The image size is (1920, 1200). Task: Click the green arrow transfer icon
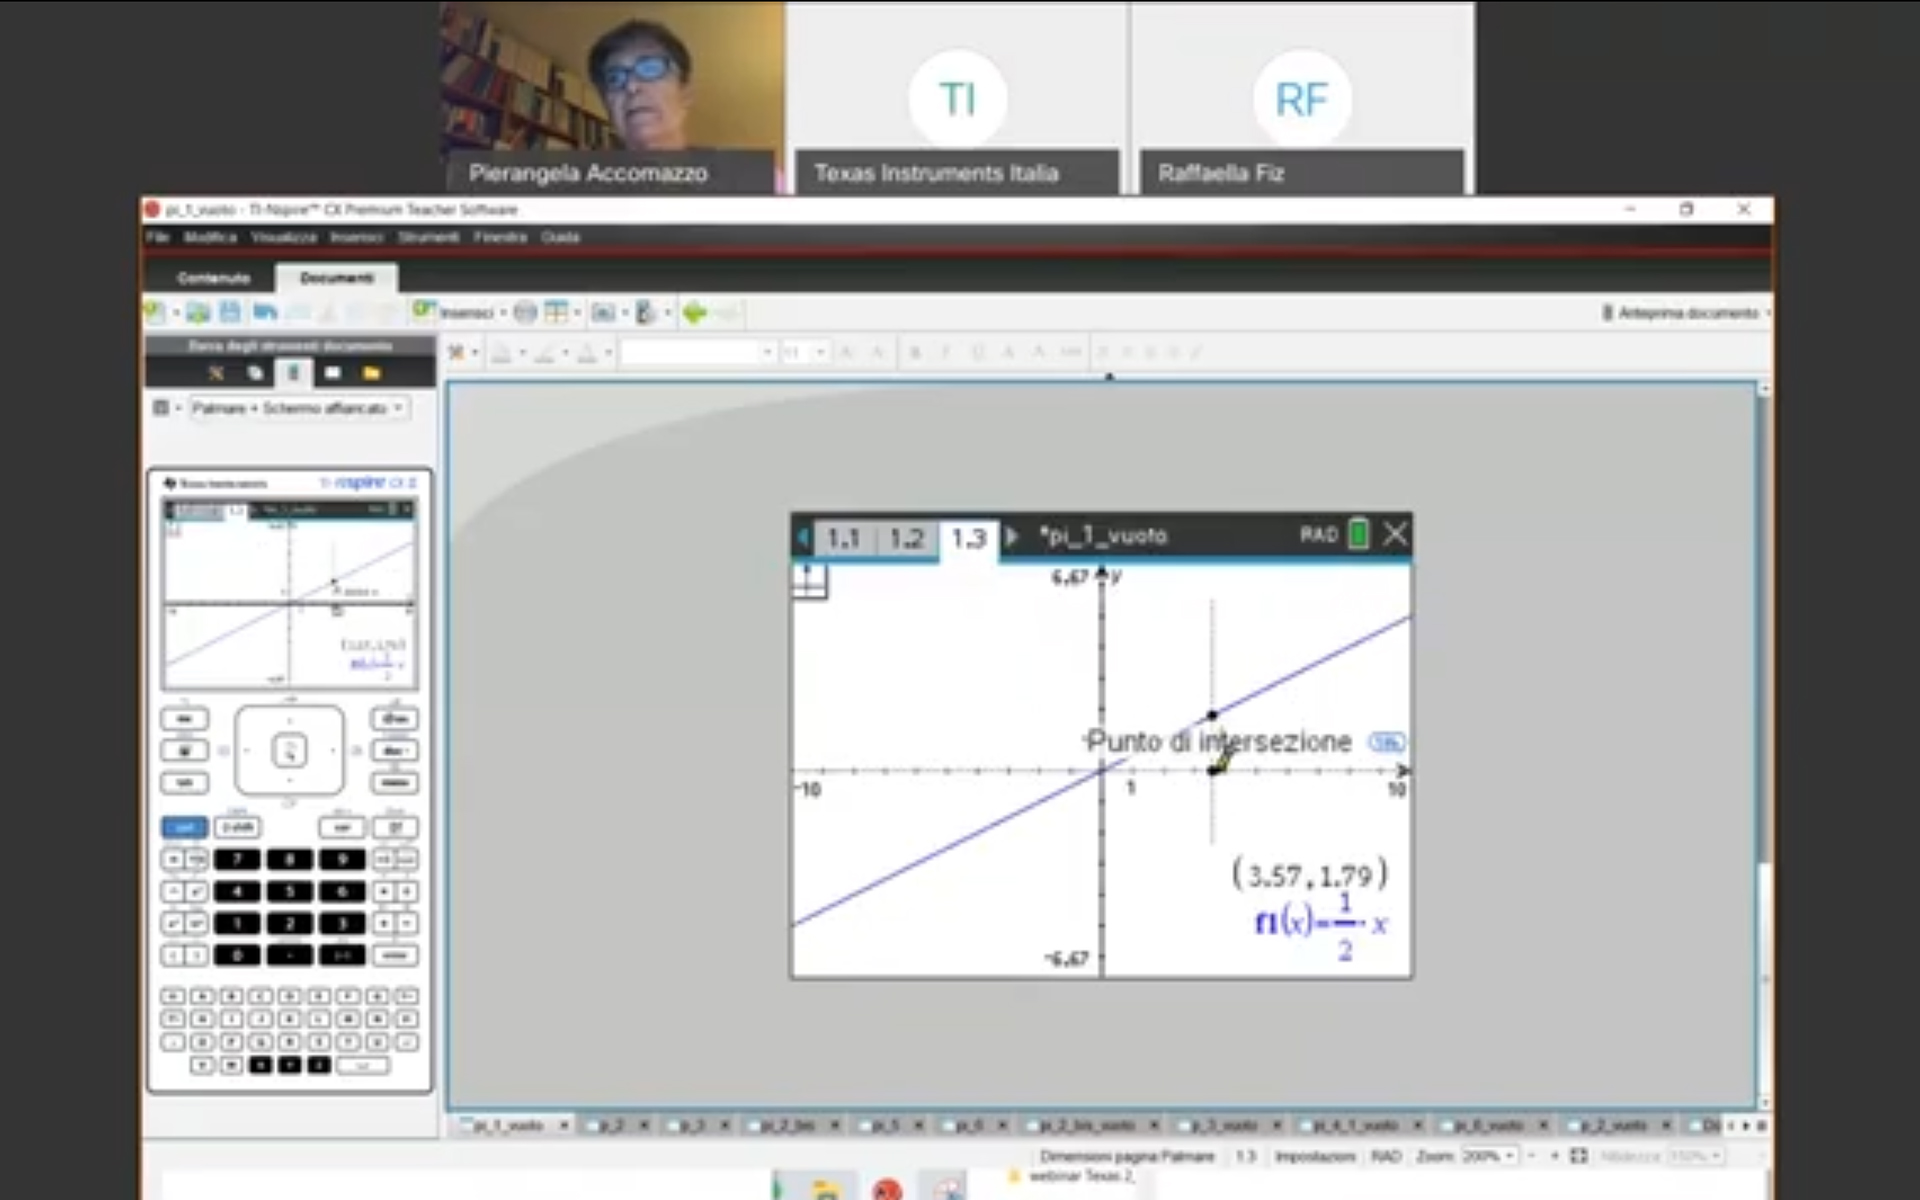(694, 313)
